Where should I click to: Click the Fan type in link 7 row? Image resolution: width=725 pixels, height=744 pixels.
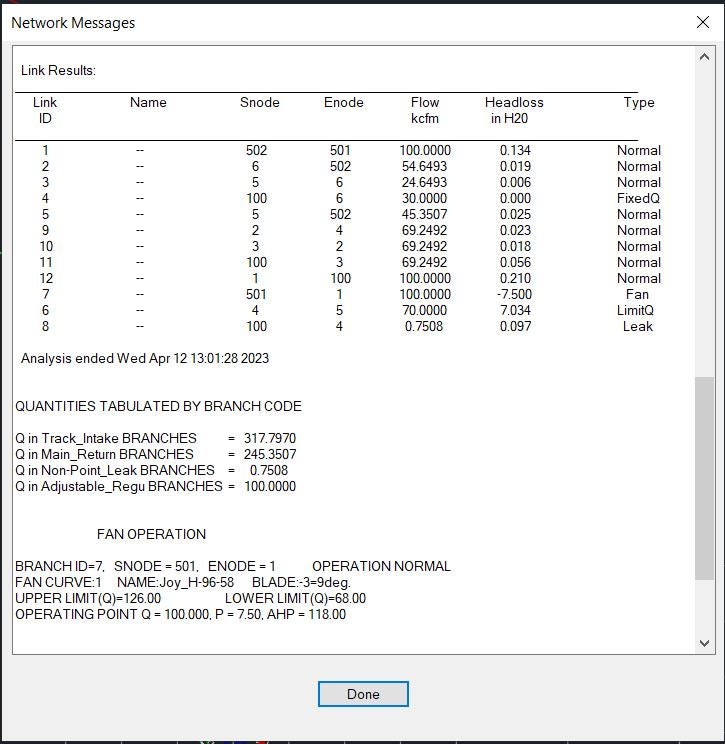pyautogui.click(x=637, y=294)
